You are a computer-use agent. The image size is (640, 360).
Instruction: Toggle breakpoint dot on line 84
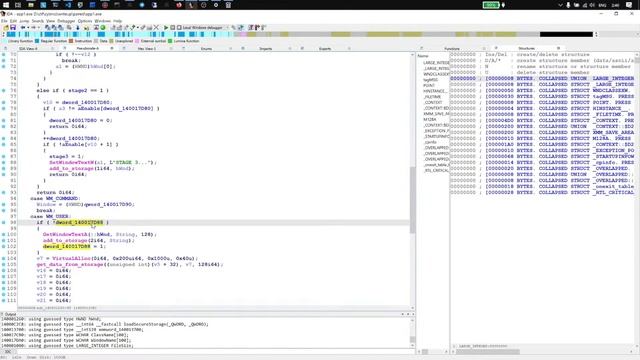tap(4, 138)
